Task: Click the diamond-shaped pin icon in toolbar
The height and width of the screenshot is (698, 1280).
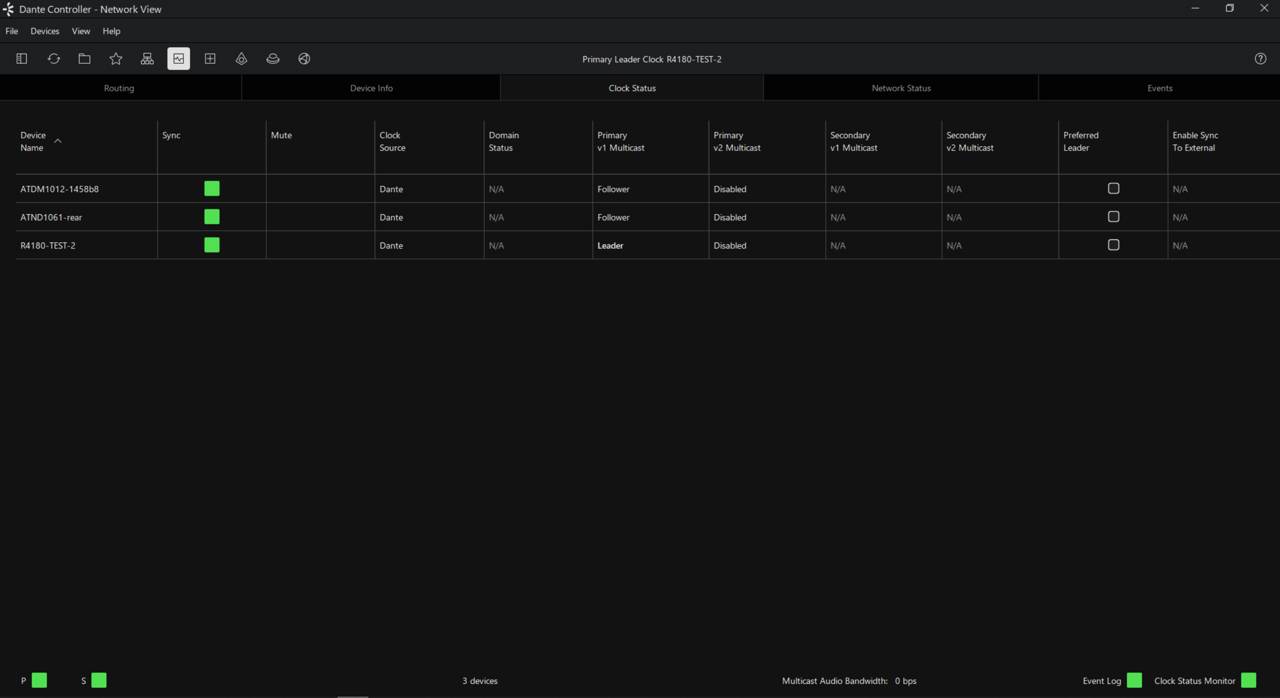Action: [x=241, y=59]
